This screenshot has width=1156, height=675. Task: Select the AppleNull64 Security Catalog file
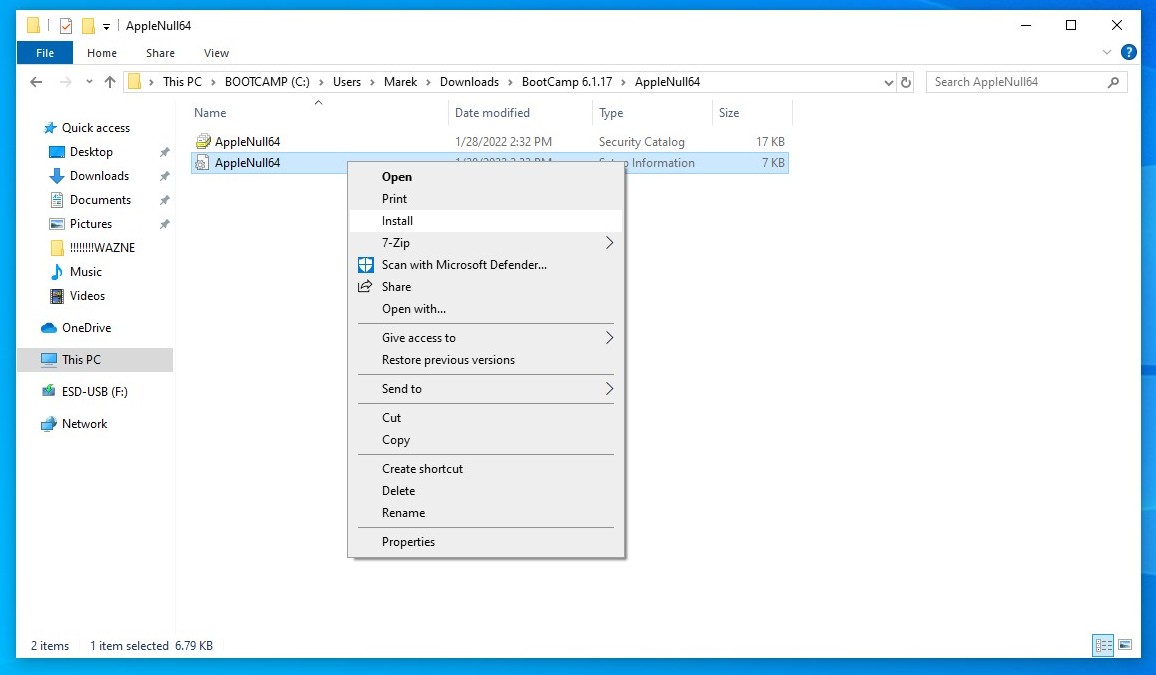[490, 141]
